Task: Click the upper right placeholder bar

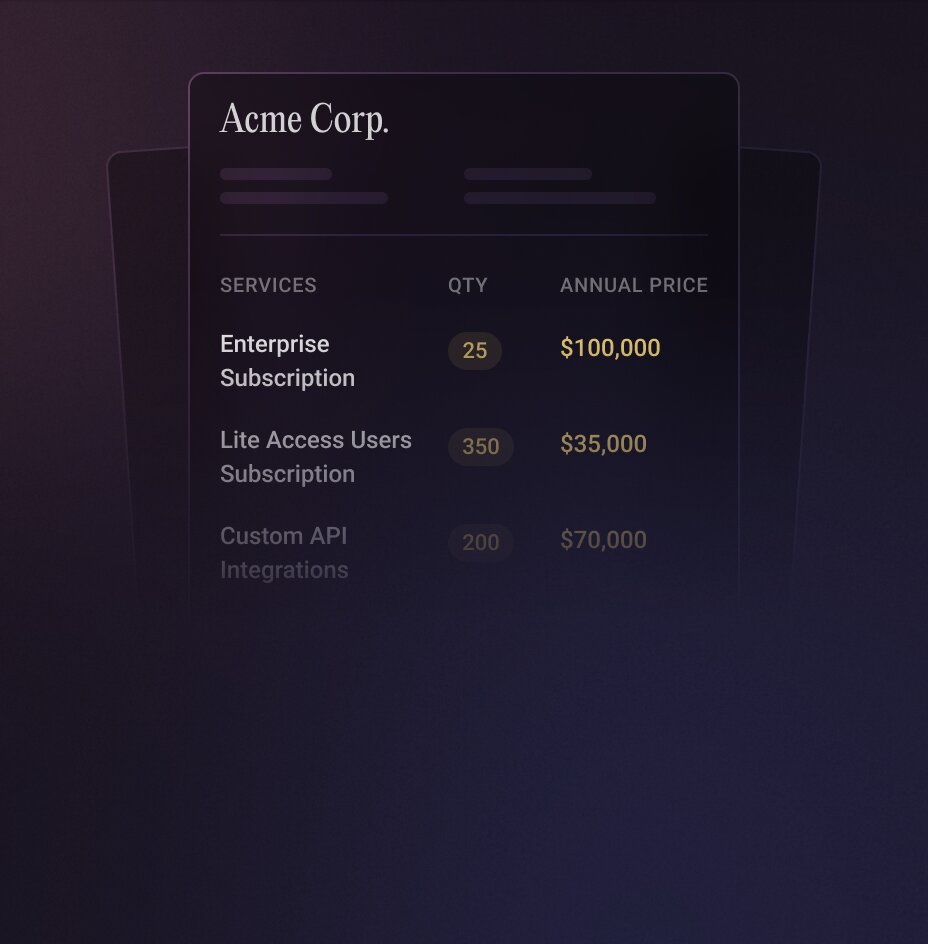Action: point(528,174)
